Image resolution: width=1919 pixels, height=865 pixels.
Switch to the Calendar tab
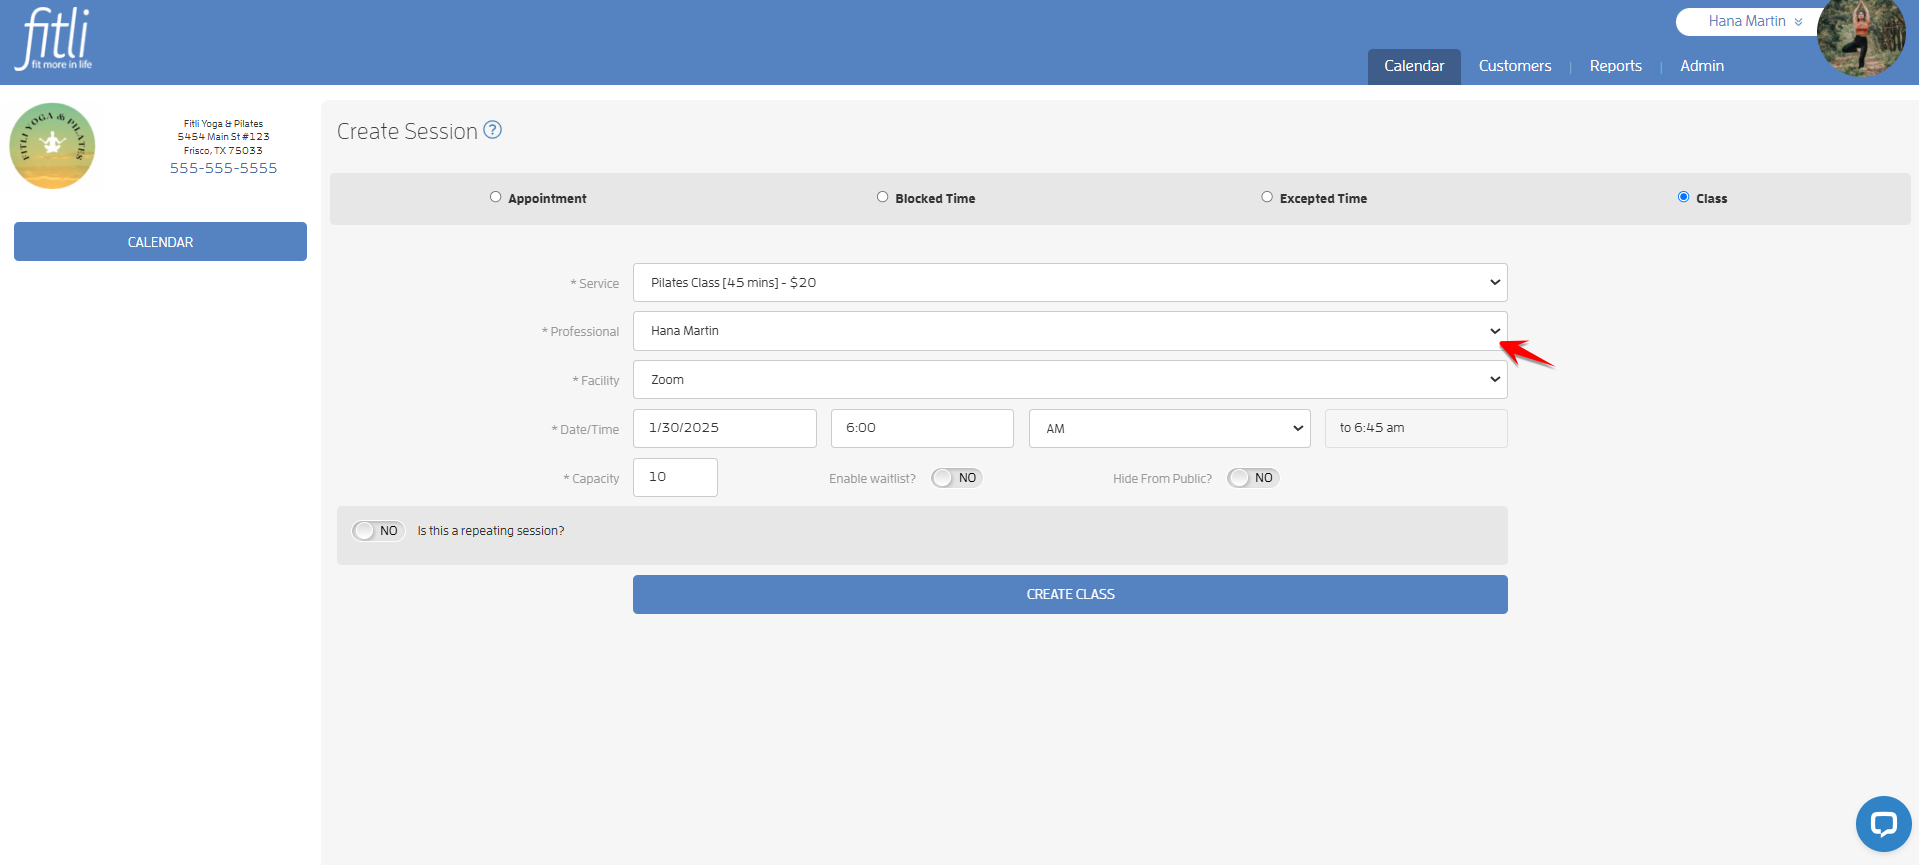point(1414,66)
